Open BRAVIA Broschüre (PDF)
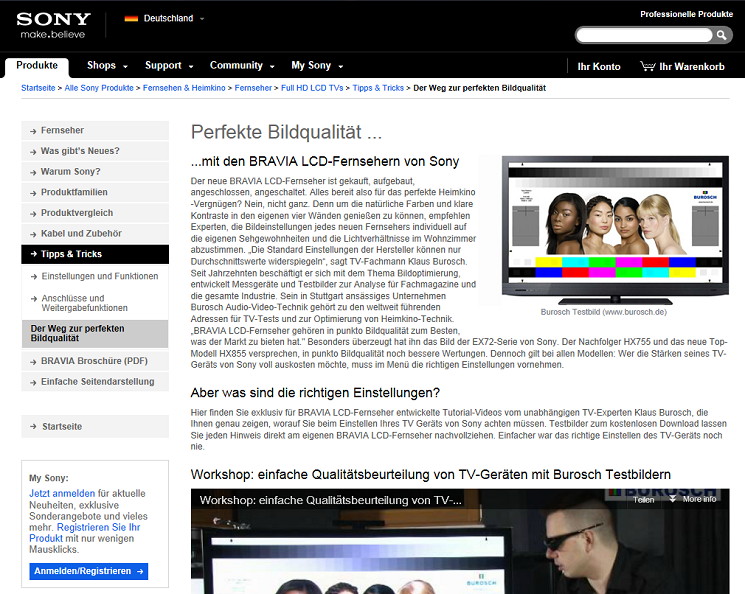The width and height of the screenshot is (745, 594). click(x=95, y=361)
